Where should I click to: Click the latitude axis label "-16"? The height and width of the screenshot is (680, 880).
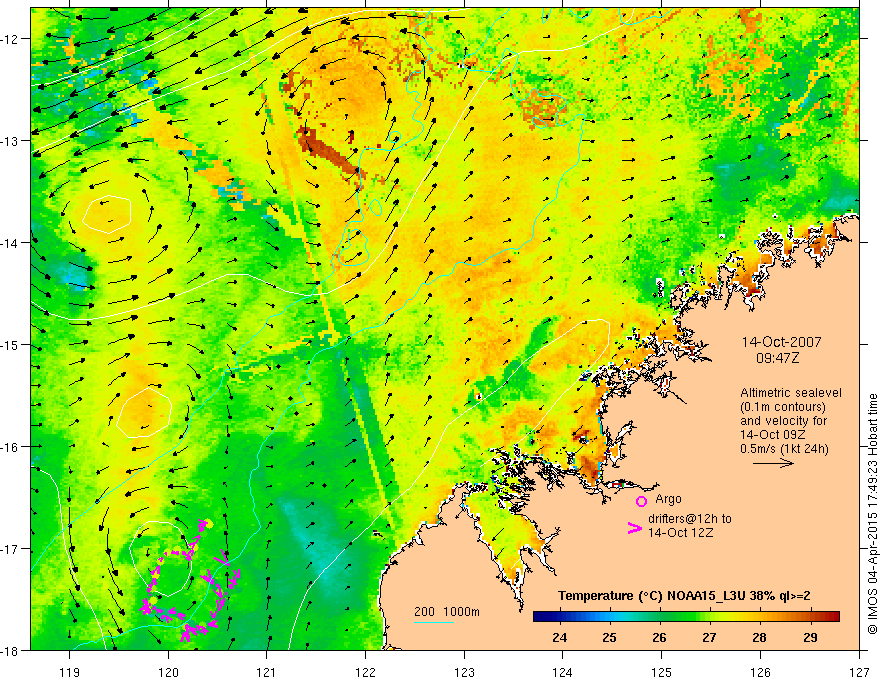click(x=11, y=447)
